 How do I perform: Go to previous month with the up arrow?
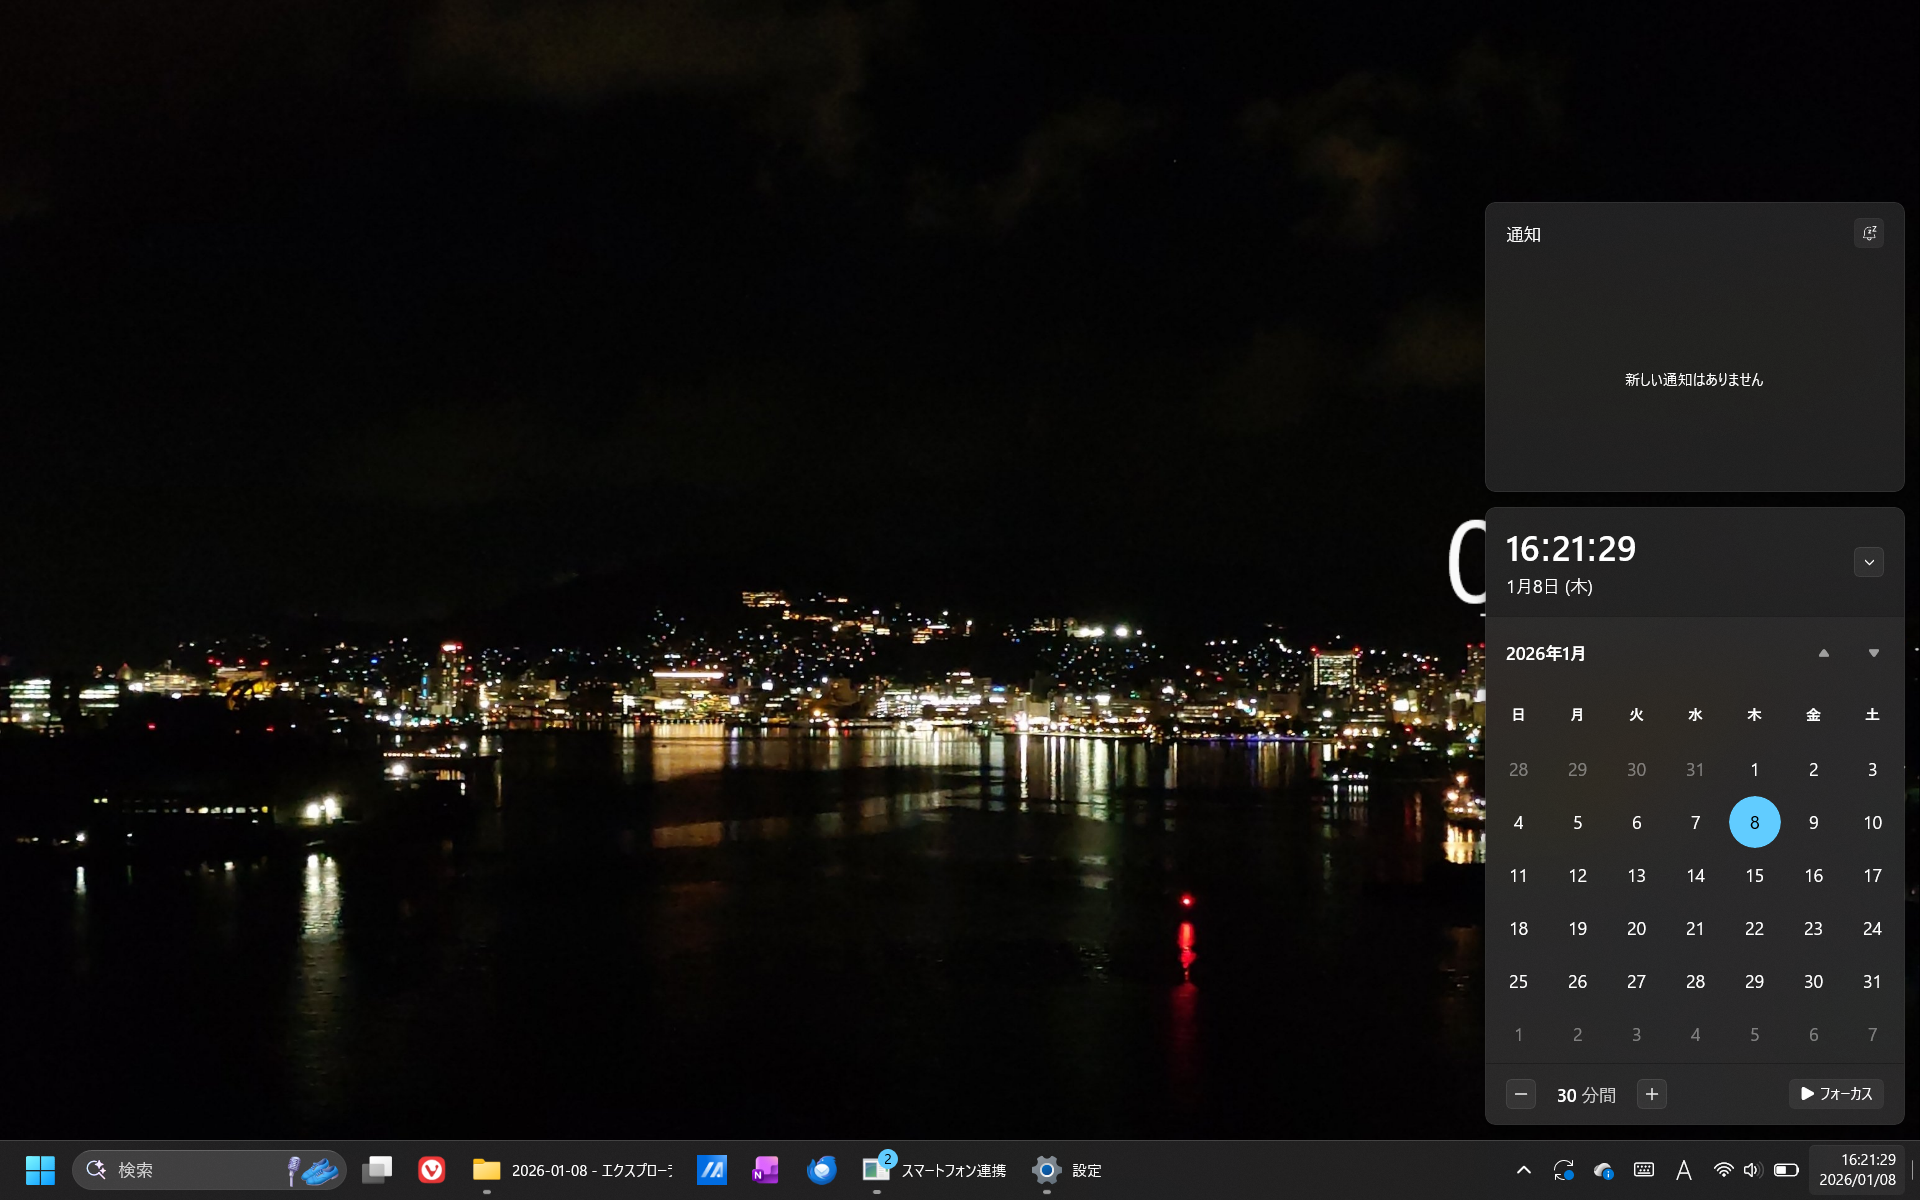click(x=1824, y=653)
